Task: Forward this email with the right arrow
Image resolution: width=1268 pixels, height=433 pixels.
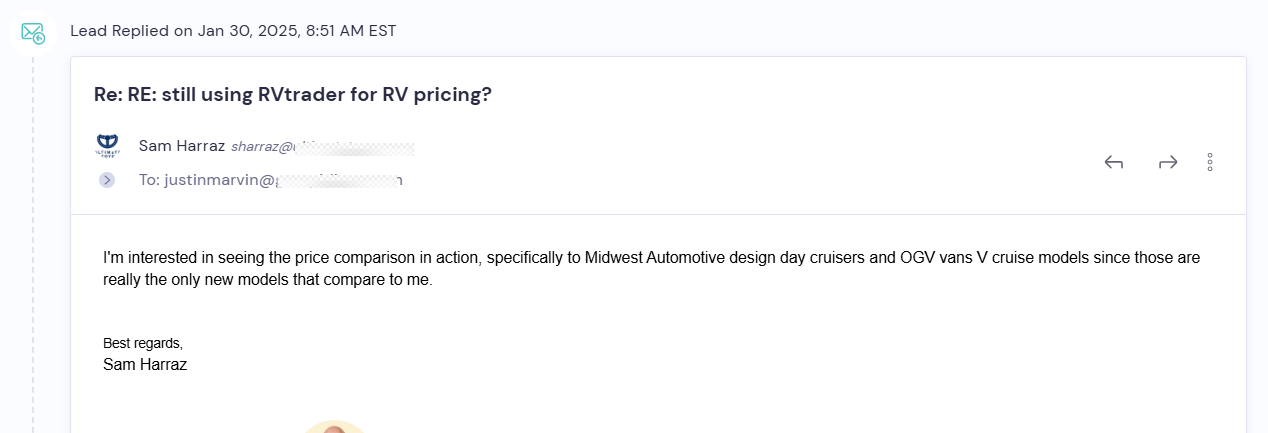Action: pos(1168,162)
